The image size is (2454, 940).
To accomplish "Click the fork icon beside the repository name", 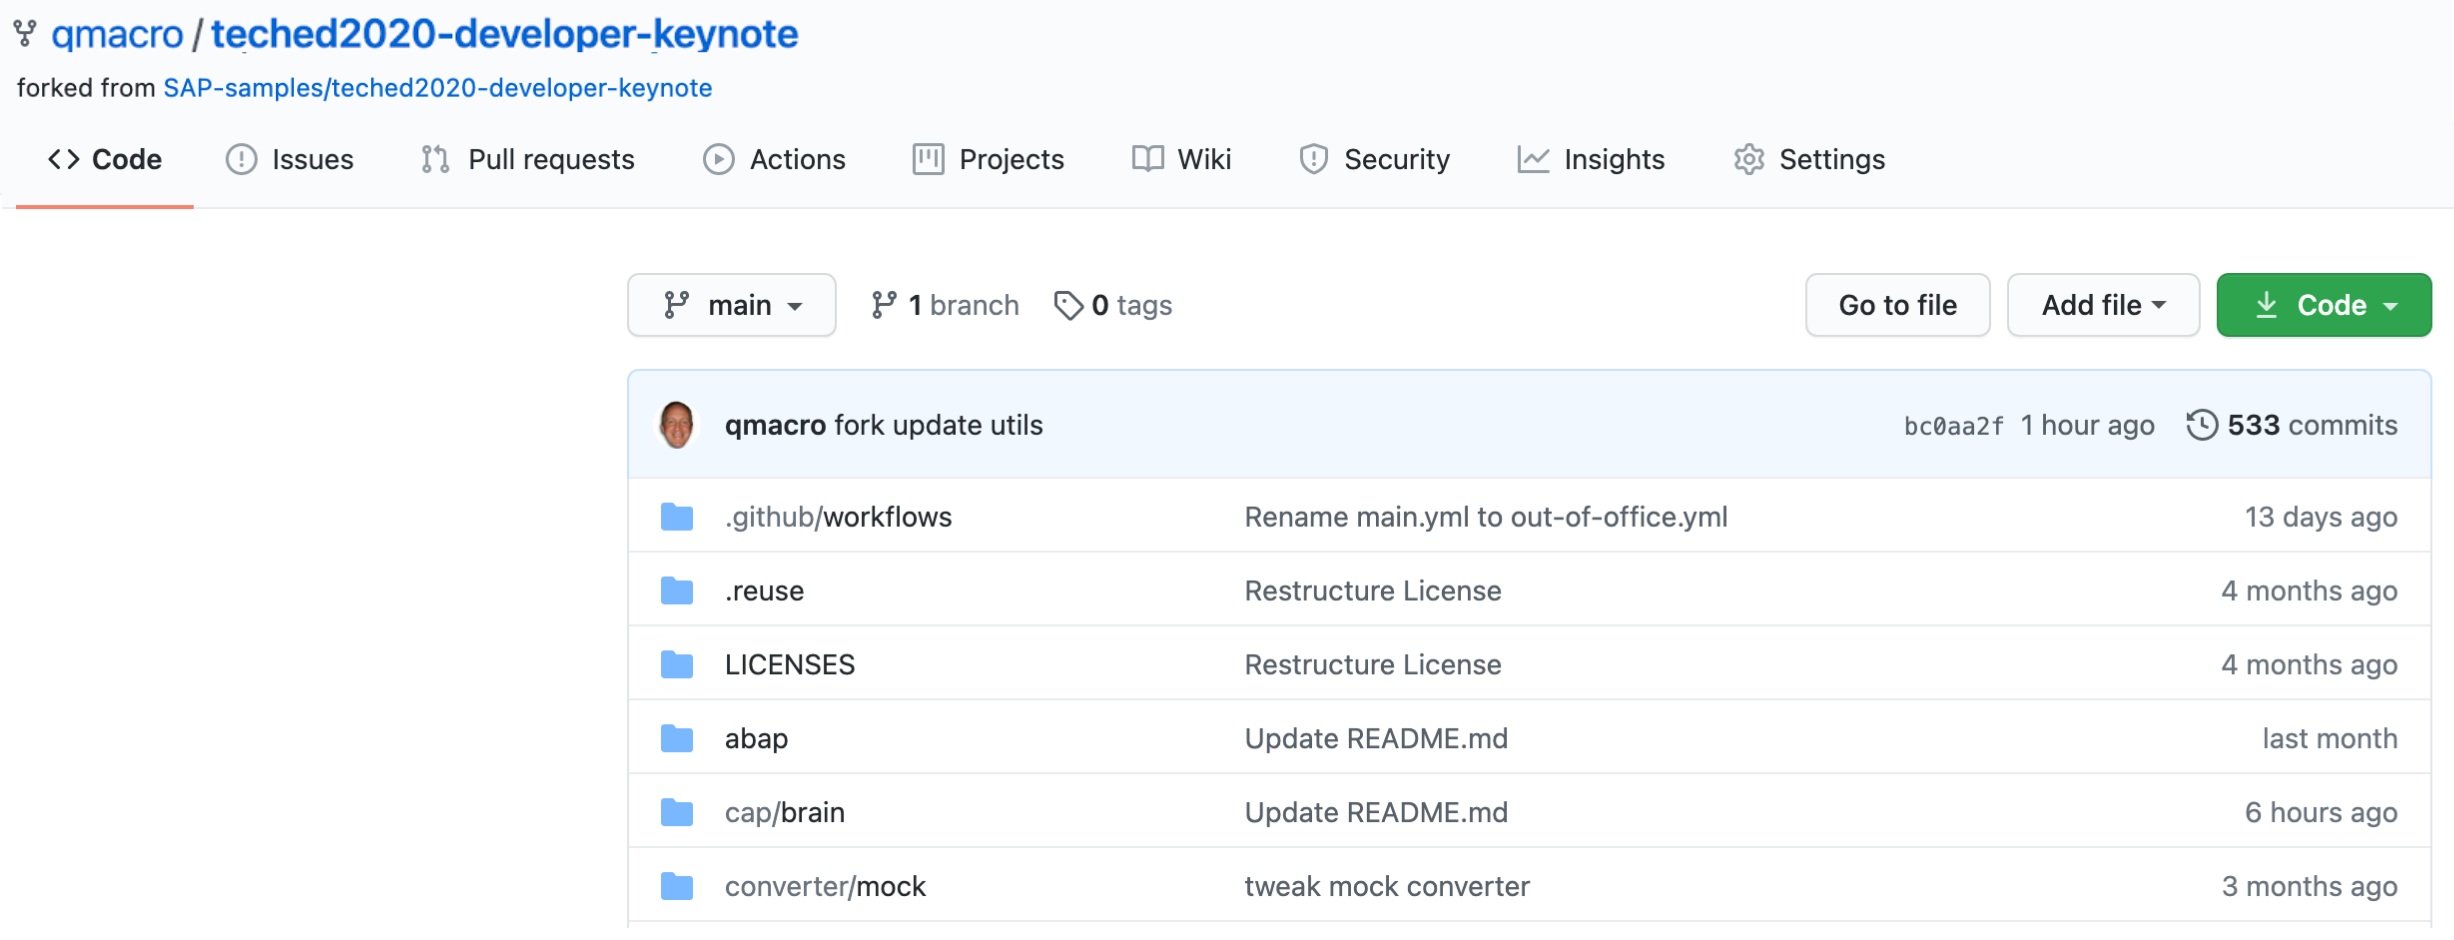I will pos(25,34).
